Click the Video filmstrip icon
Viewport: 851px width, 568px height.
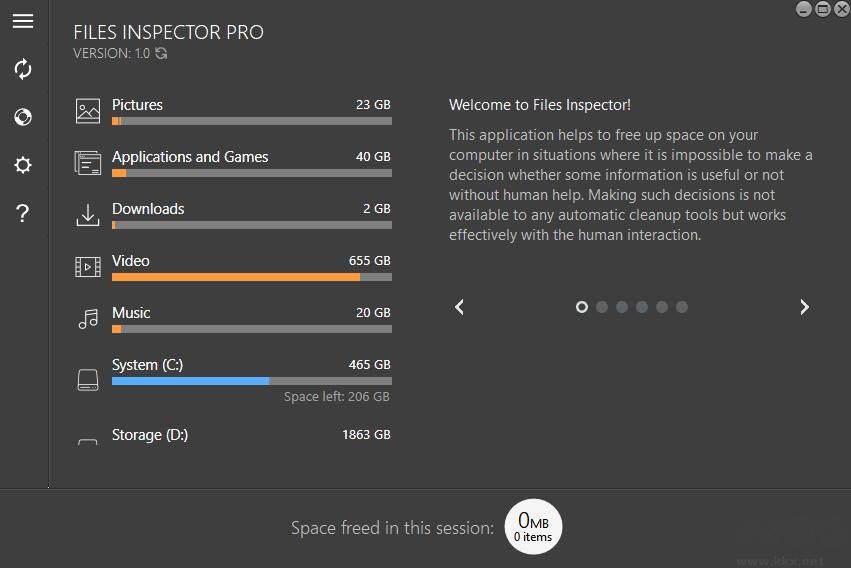[88, 267]
